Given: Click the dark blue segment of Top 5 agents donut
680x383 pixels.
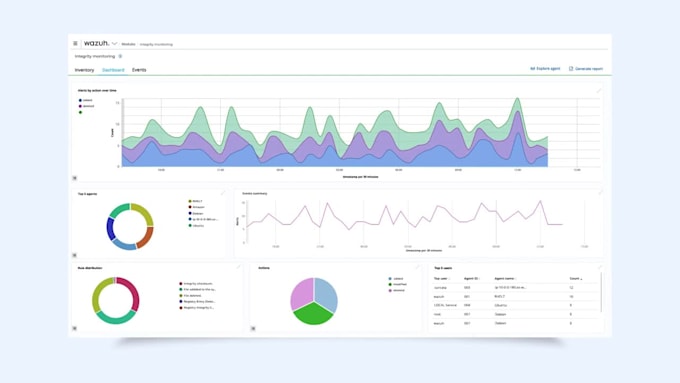Looking at the screenshot, I should (x=110, y=229).
